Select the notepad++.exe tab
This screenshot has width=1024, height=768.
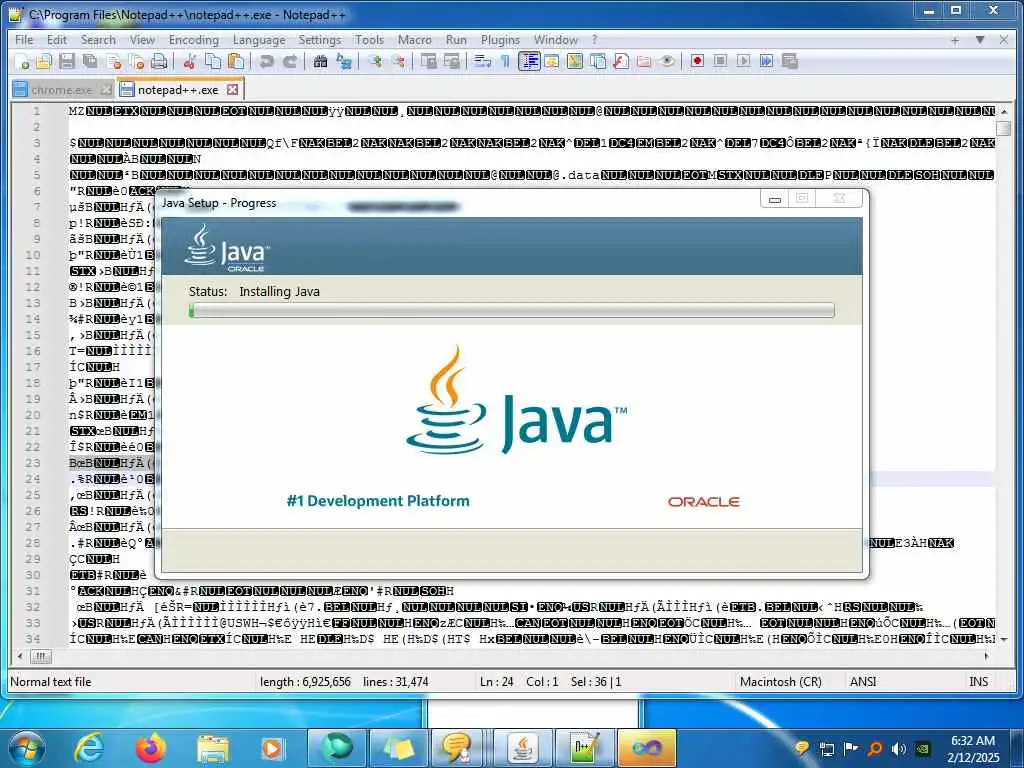click(178, 89)
